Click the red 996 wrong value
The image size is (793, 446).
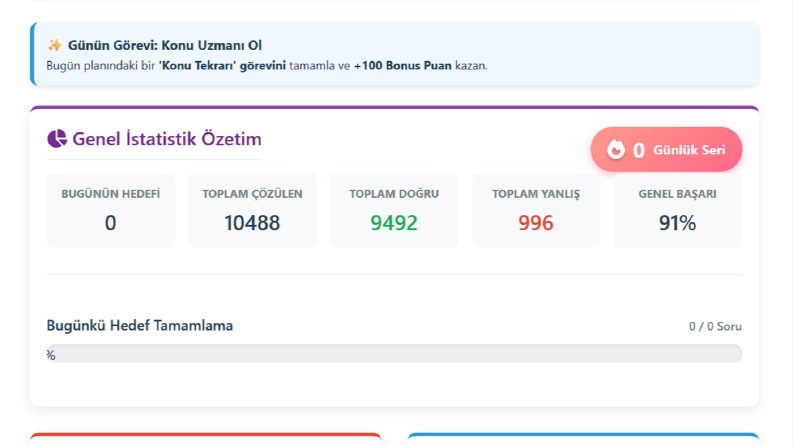[x=536, y=223]
